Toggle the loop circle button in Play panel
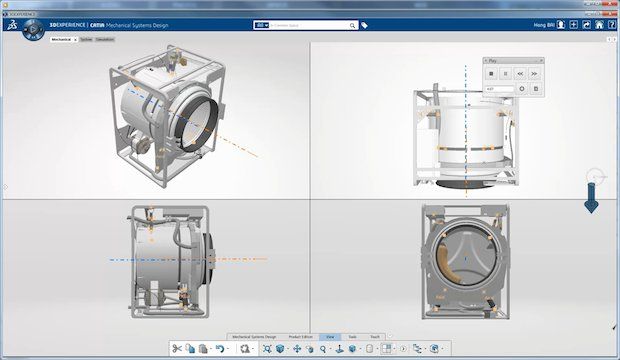This screenshot has width=620, height=360. pos(522,89)
